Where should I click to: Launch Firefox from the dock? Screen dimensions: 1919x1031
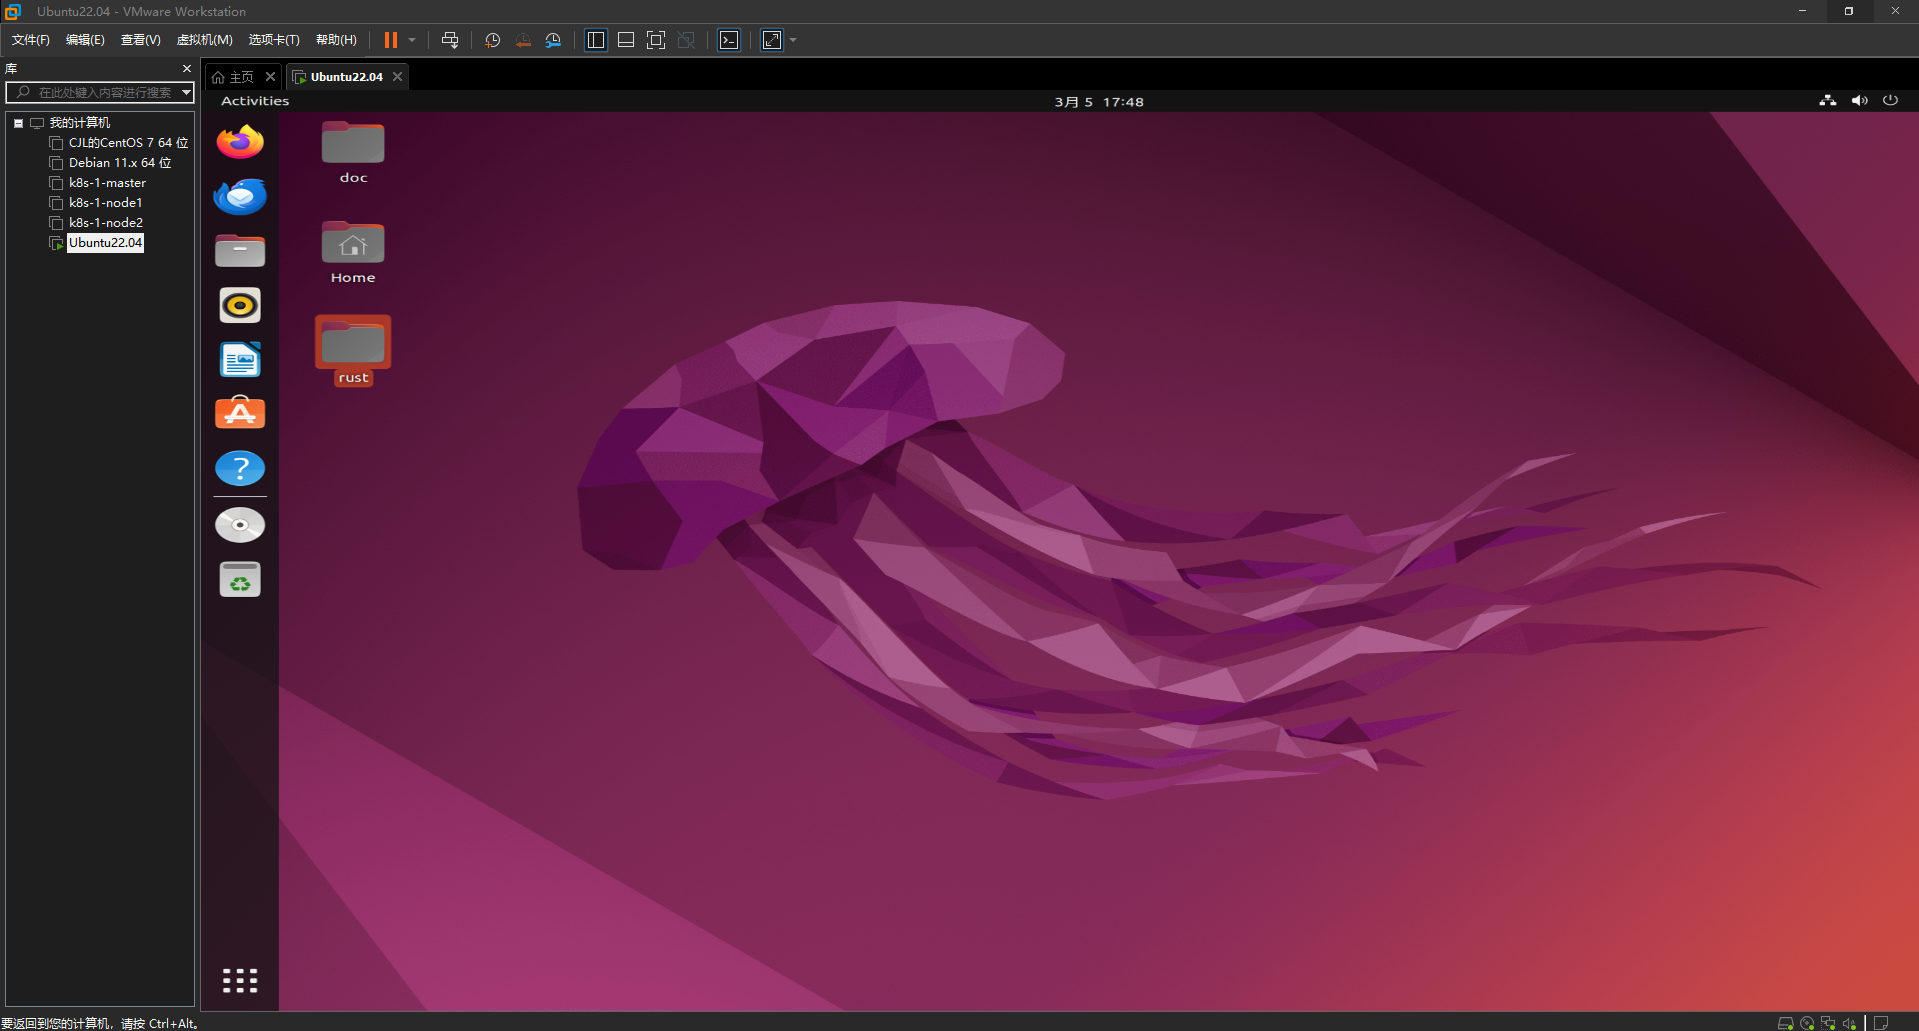[240, 142]
